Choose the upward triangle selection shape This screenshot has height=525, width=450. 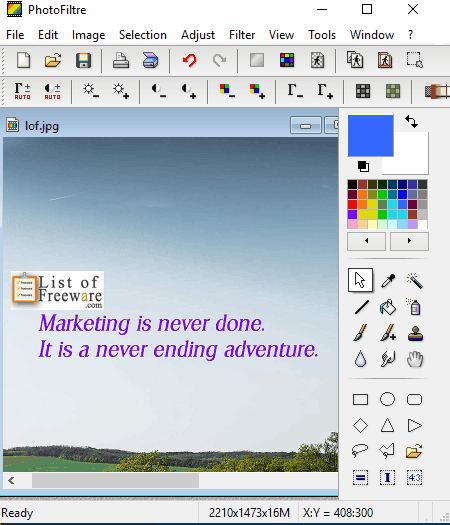387,425
